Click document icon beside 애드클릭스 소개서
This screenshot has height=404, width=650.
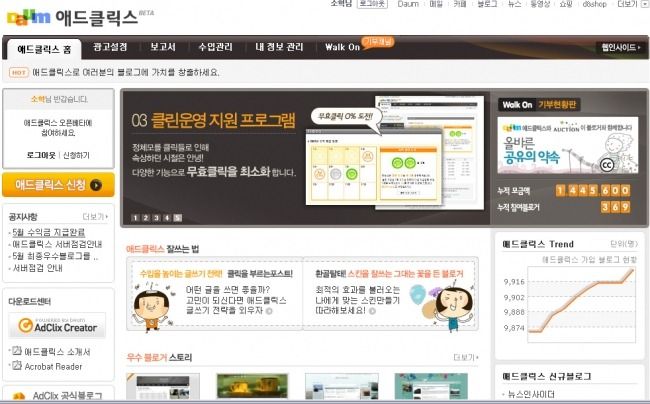coord(17,351)
